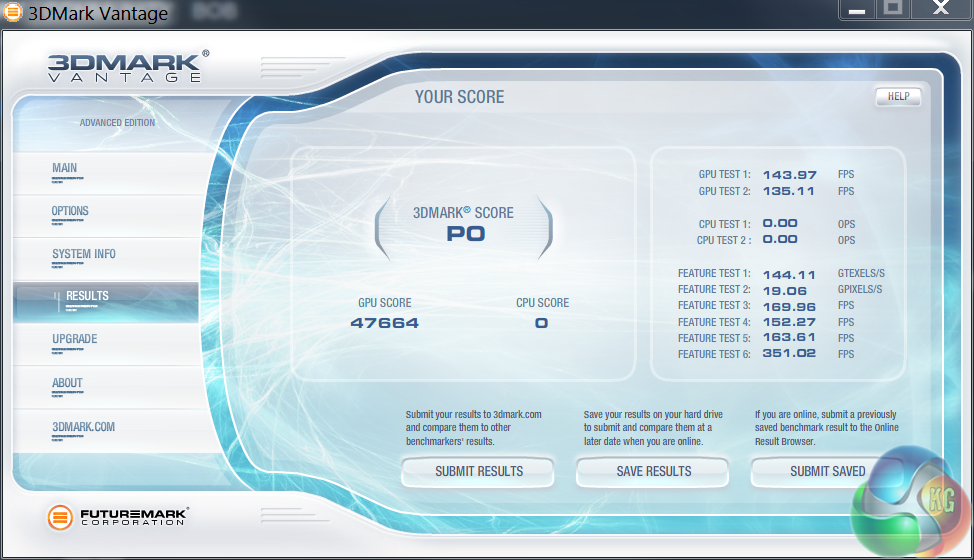Click the 3DMark score value P0
This screenshot has width=974, height=560.
pos(466,234)
